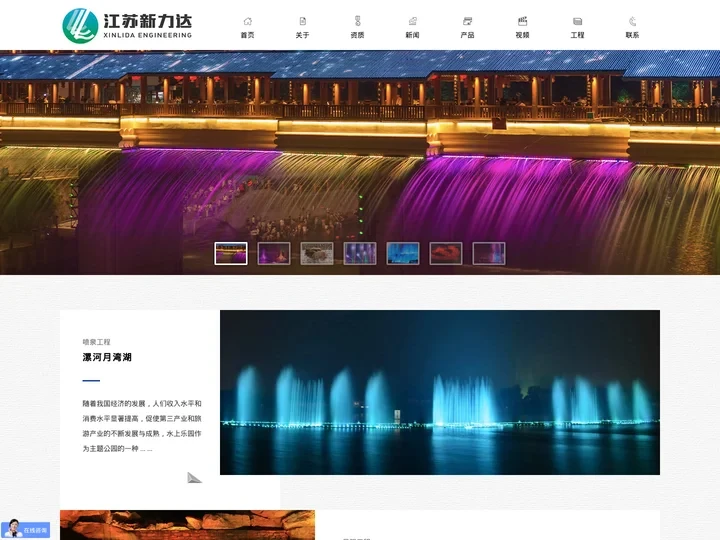Screen dimensions: 720x540
Task: Open the blue lake fountain project photo
Action: tap(440, 393)
